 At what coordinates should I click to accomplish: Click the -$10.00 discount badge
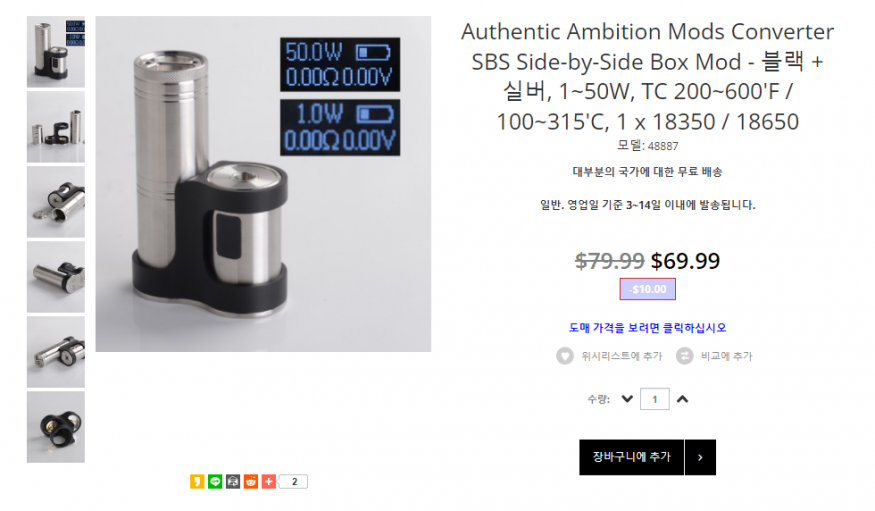pos(647,289)
